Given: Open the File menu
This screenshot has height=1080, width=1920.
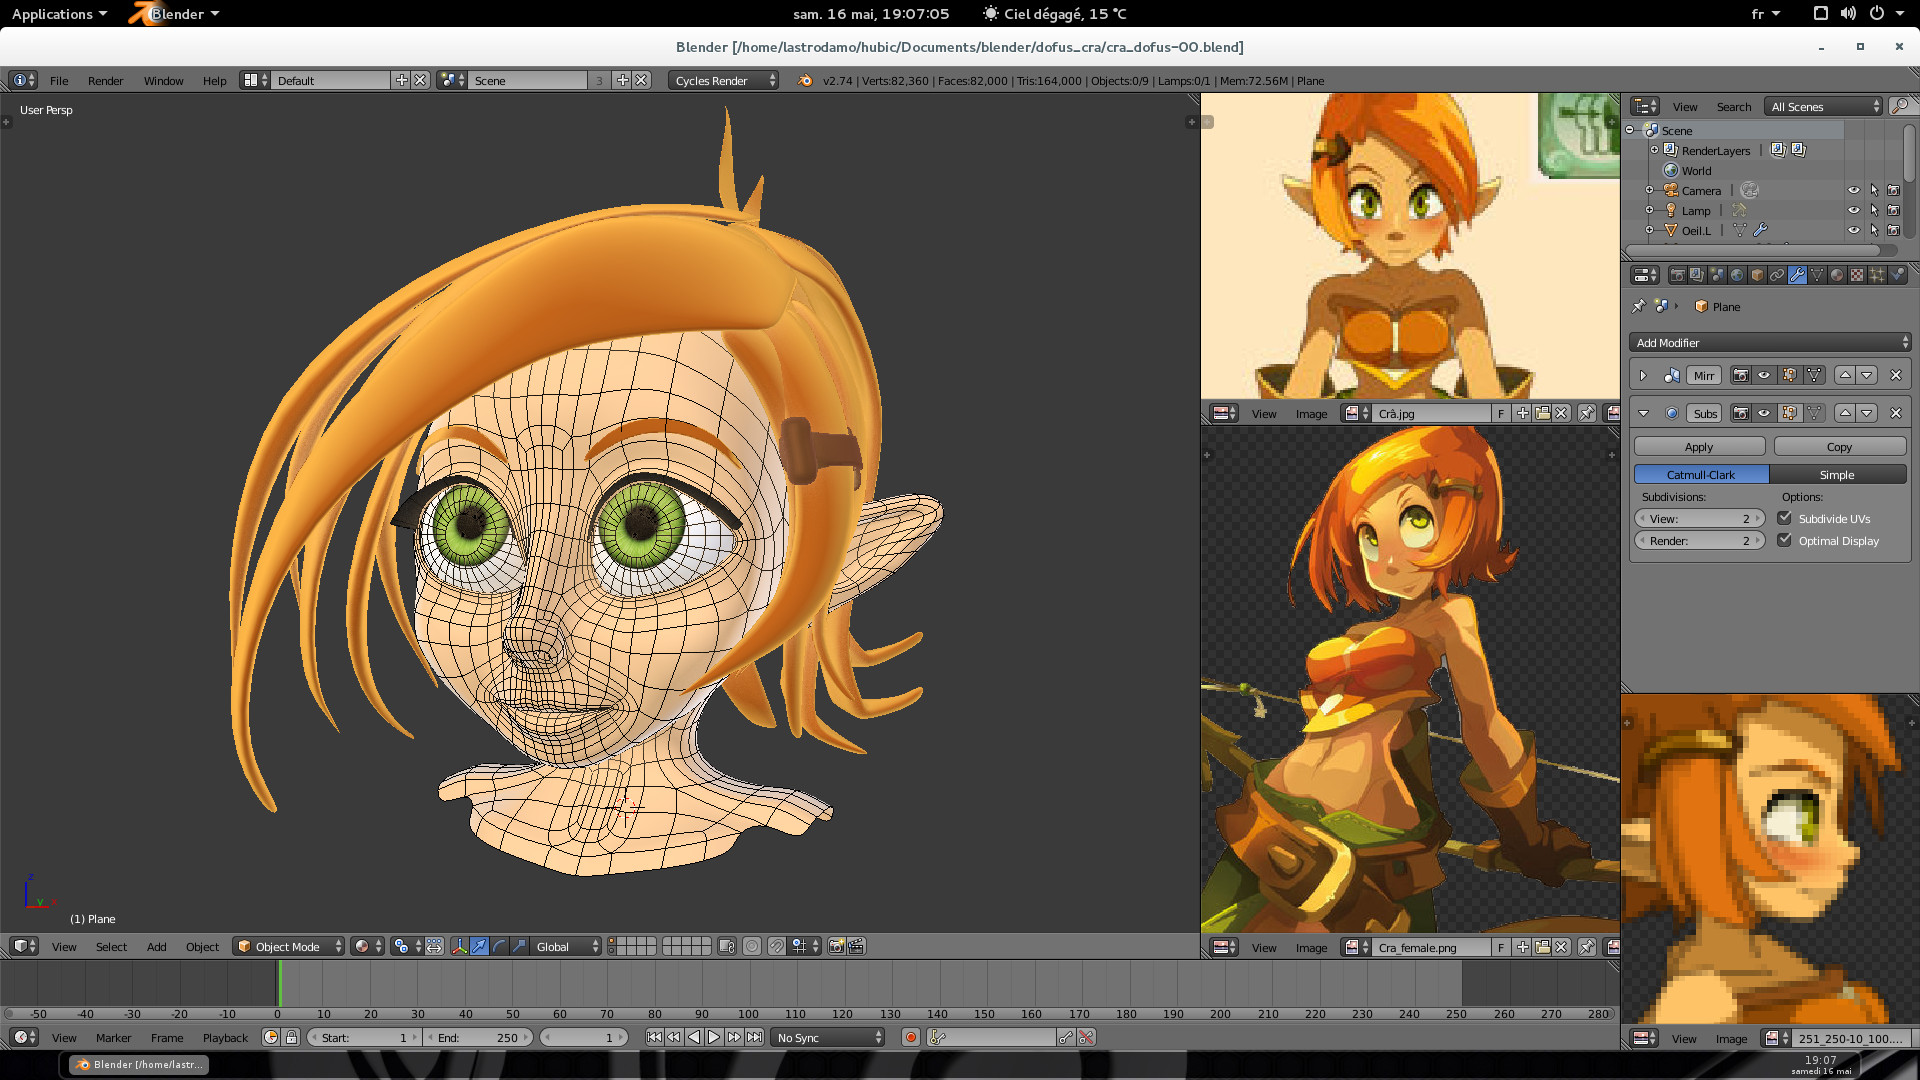Looking at the screenshot, I should click(59, 80).
